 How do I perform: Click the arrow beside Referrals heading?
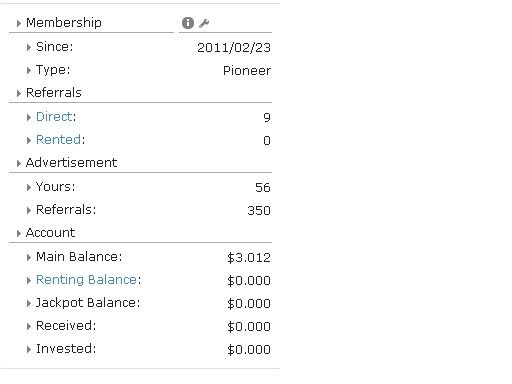click(19, 93)
